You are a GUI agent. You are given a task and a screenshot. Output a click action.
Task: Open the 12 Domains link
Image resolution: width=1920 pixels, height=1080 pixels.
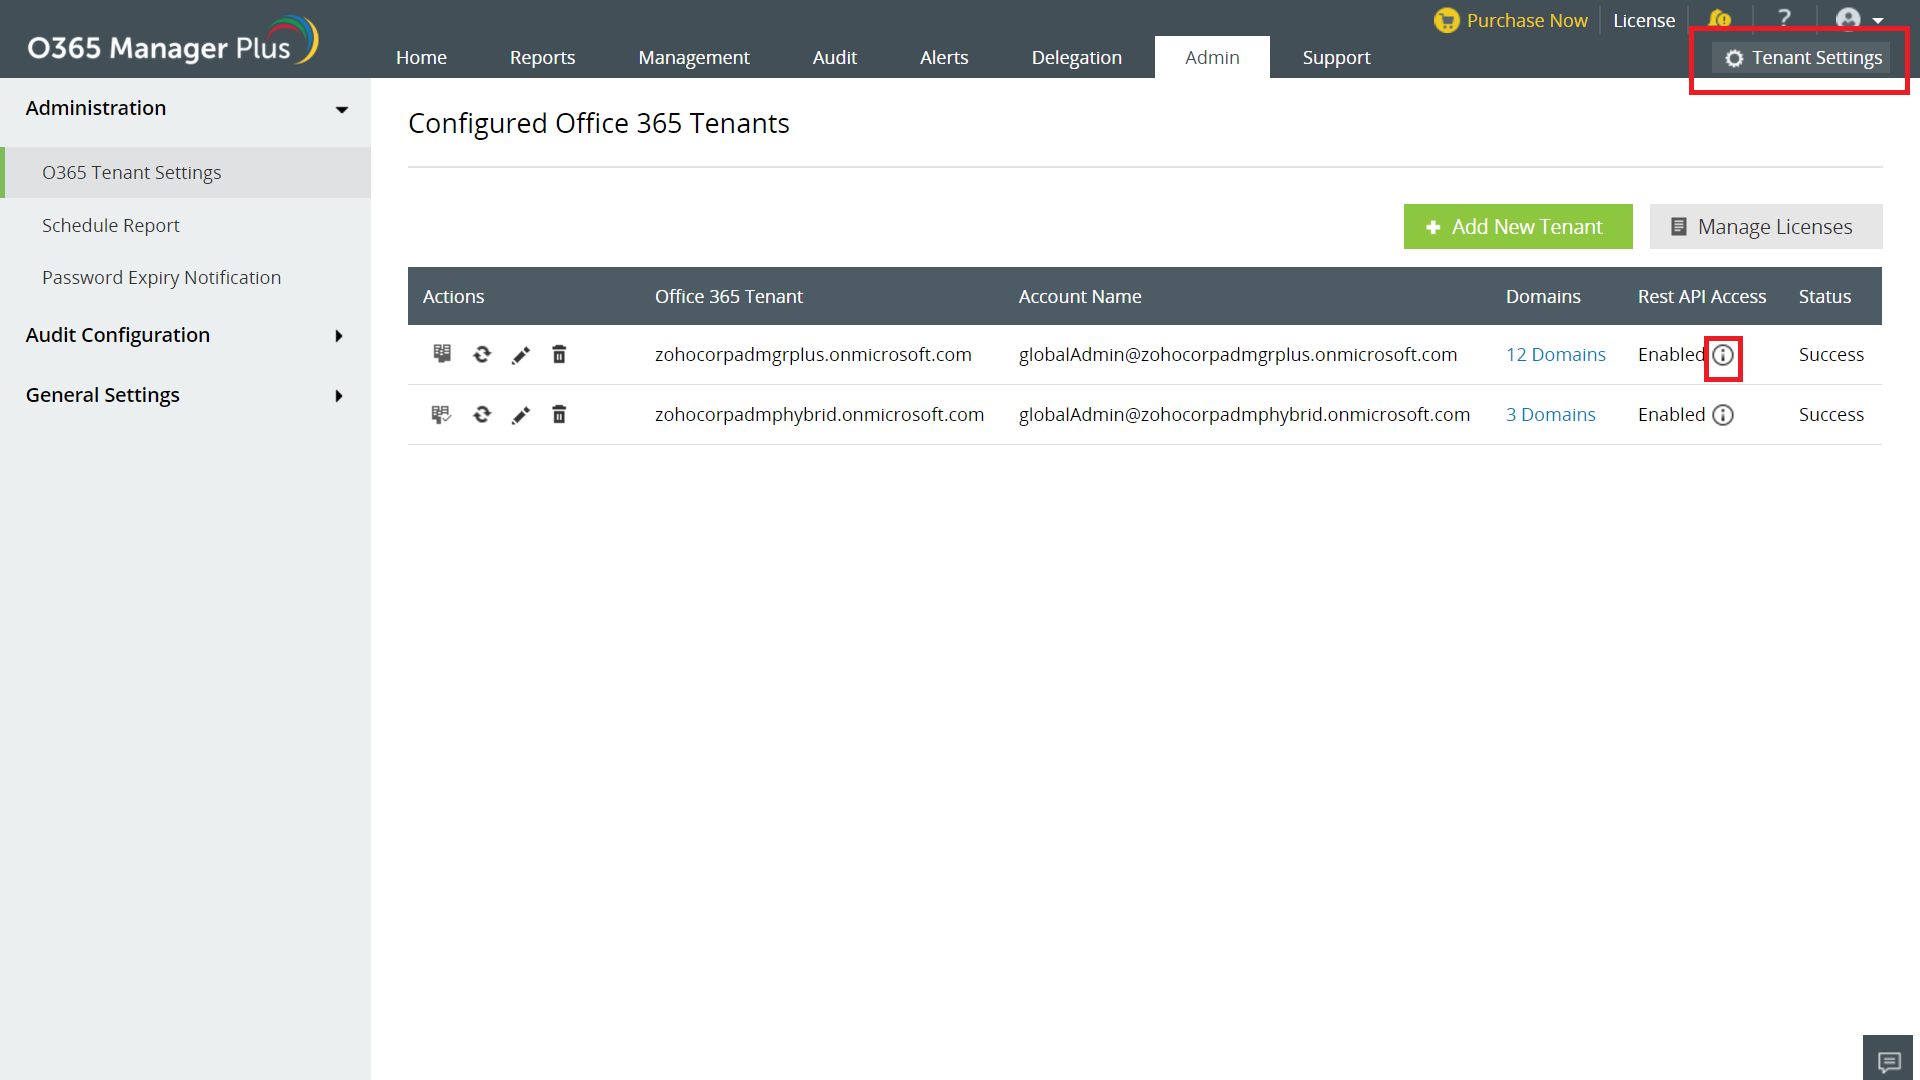pos(1555,355)
